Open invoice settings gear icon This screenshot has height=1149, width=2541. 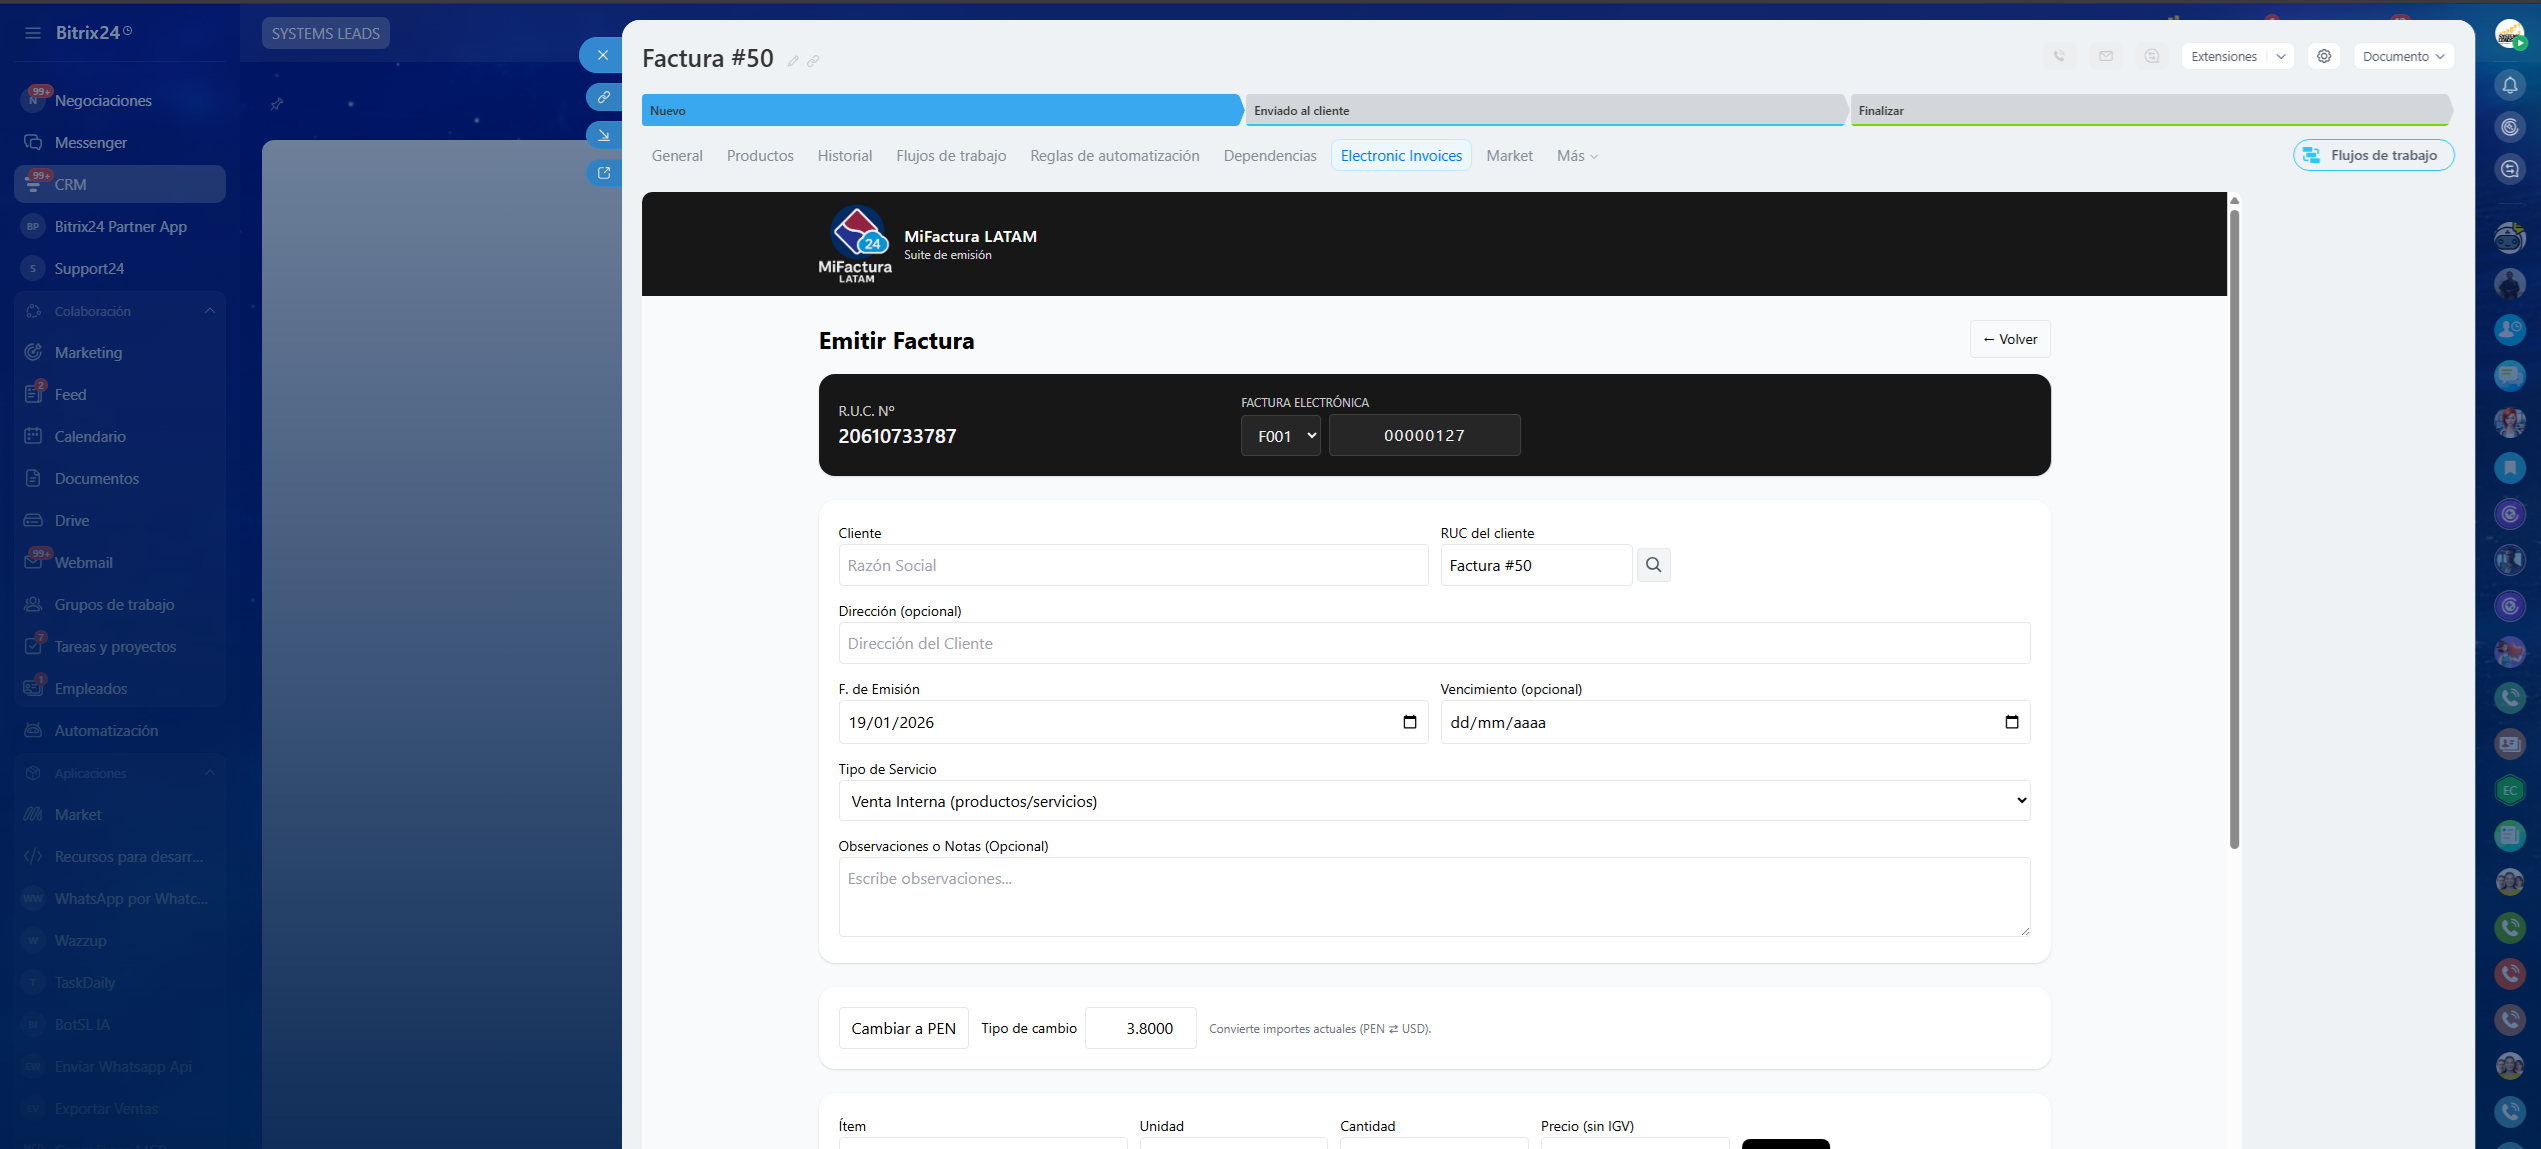[x=2324, y=57]
